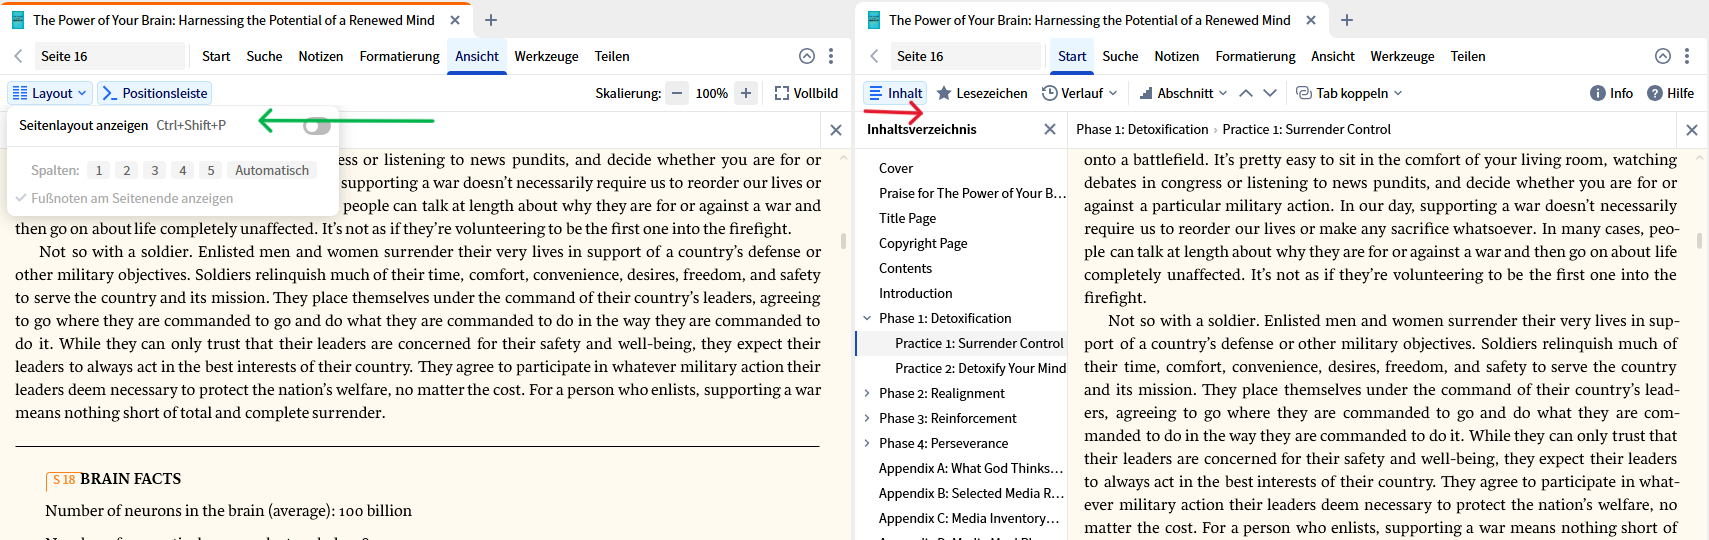This screenshot has width=1709, height=540.
Task: Increase scaling with the plus button
Action: (745, 93)
